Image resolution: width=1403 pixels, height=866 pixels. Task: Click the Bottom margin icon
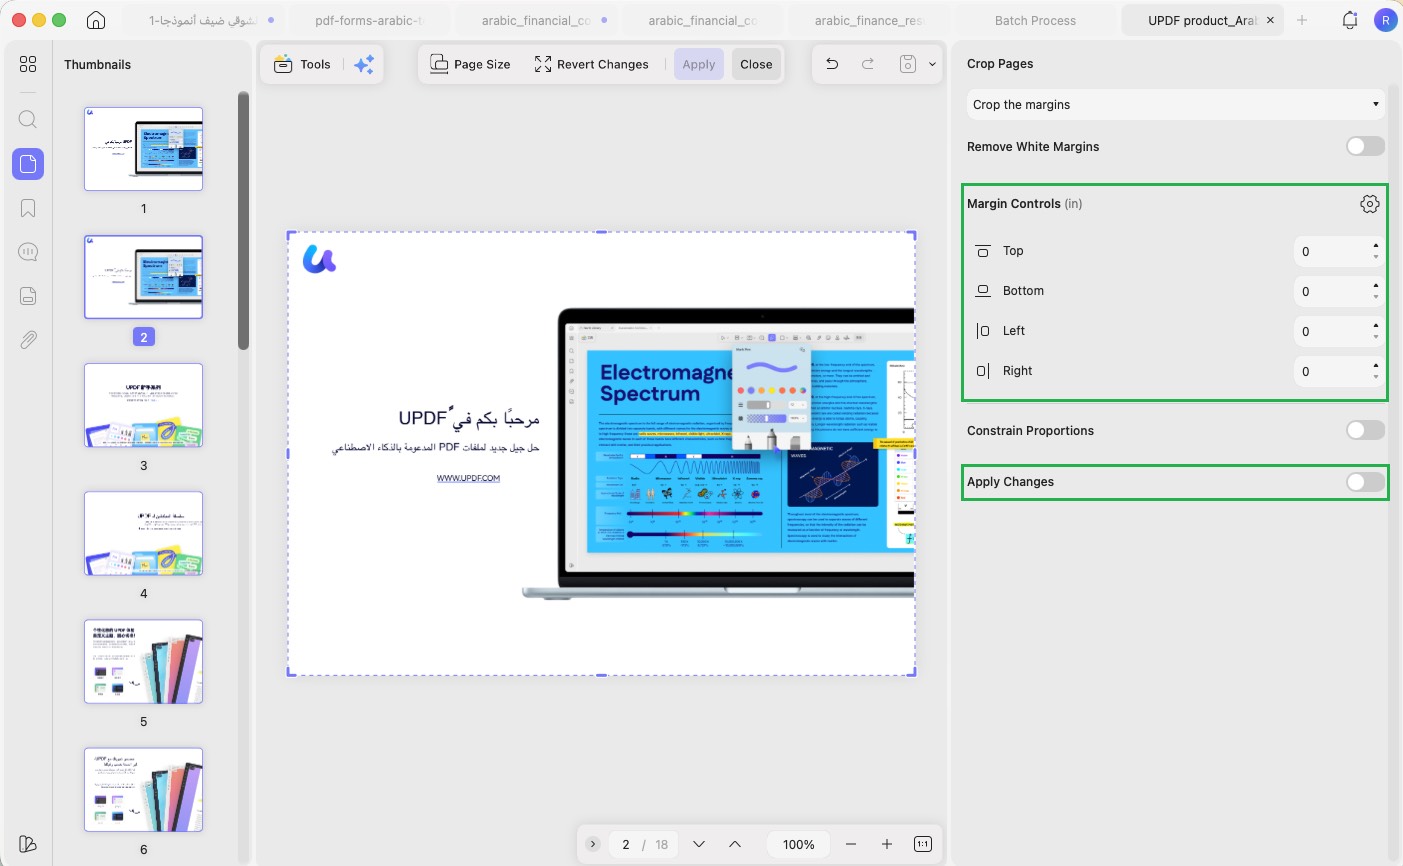(x=983, y=291)
